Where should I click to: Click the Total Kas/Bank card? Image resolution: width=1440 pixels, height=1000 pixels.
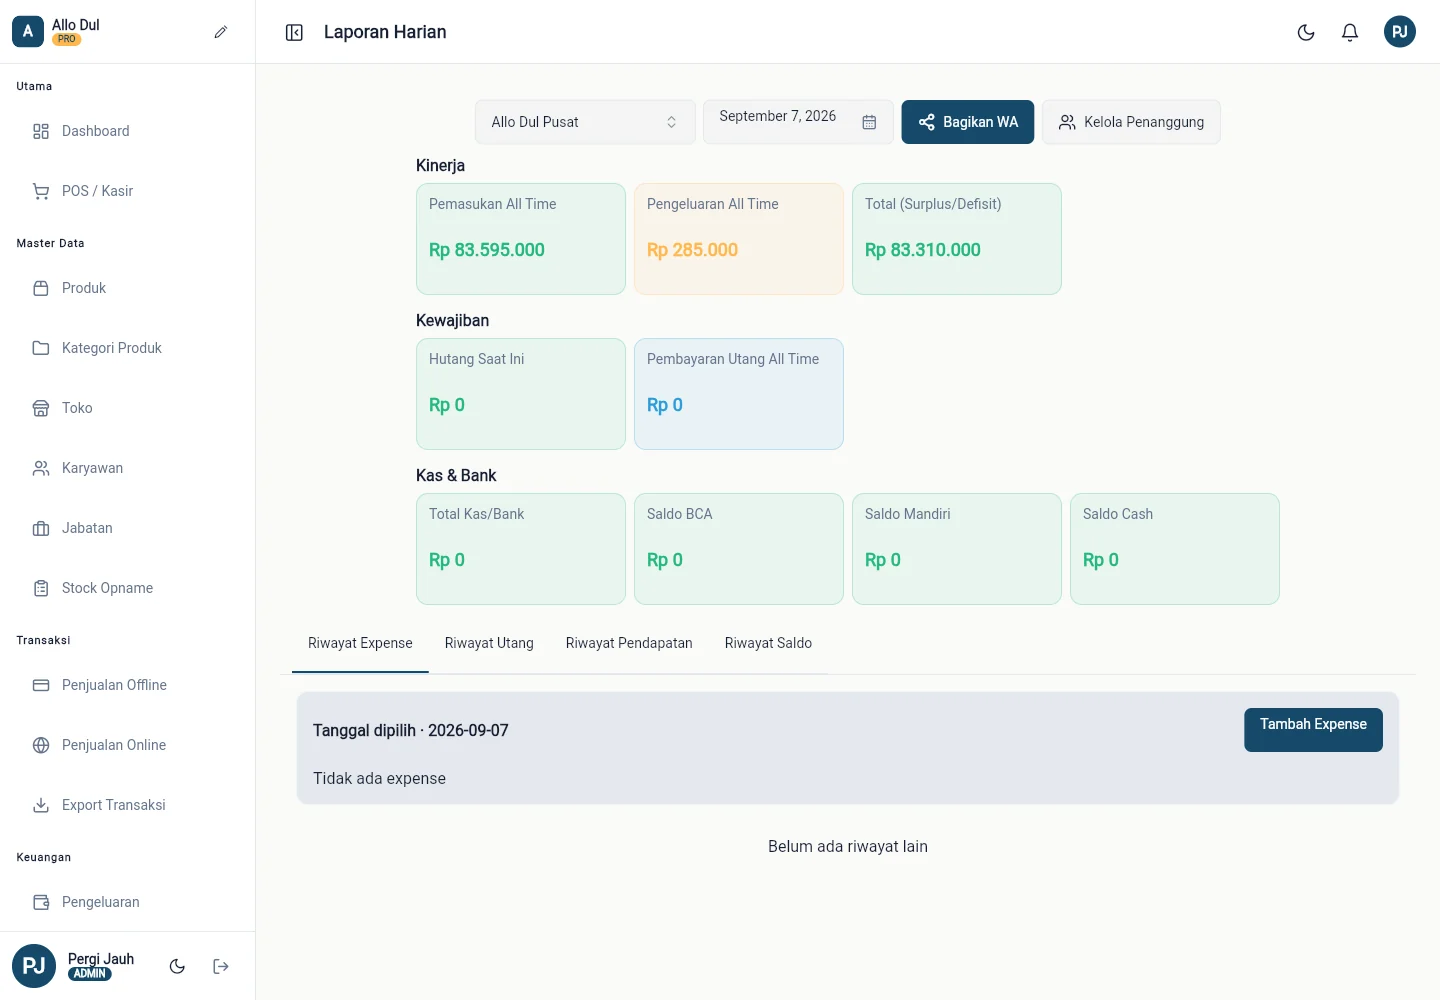coord(521,549)
